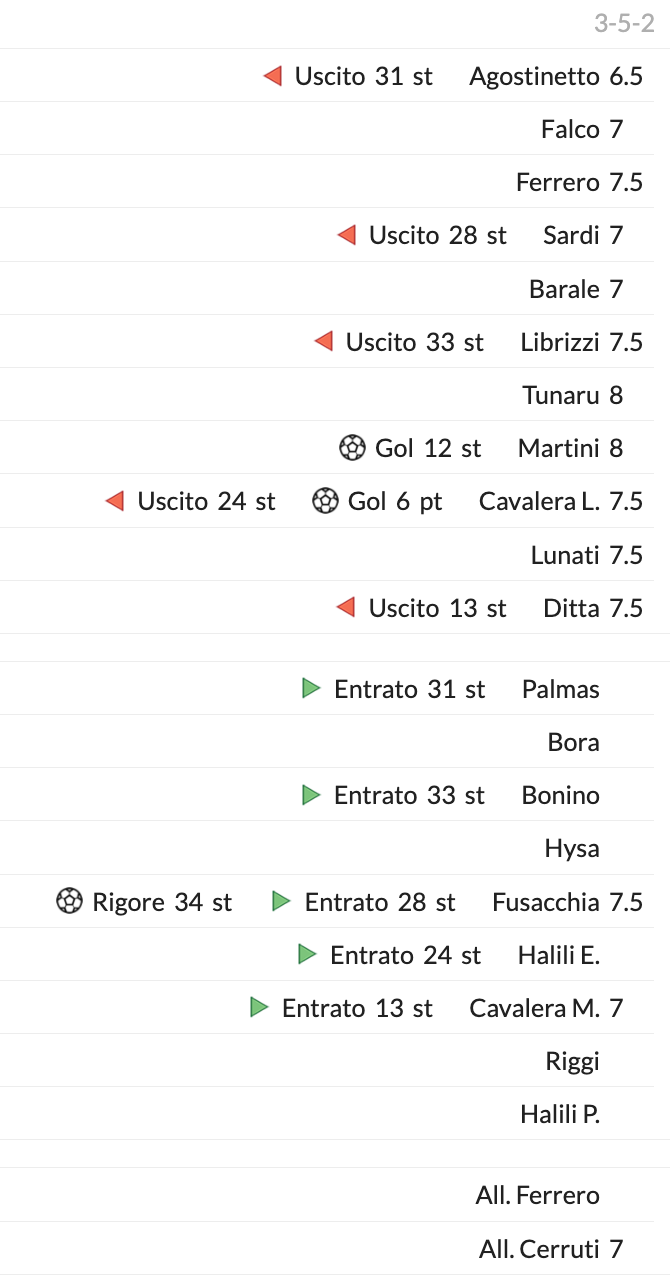Click coach name All. Ferrero
Screen dimensions: 670x1284
point(537,1195)
